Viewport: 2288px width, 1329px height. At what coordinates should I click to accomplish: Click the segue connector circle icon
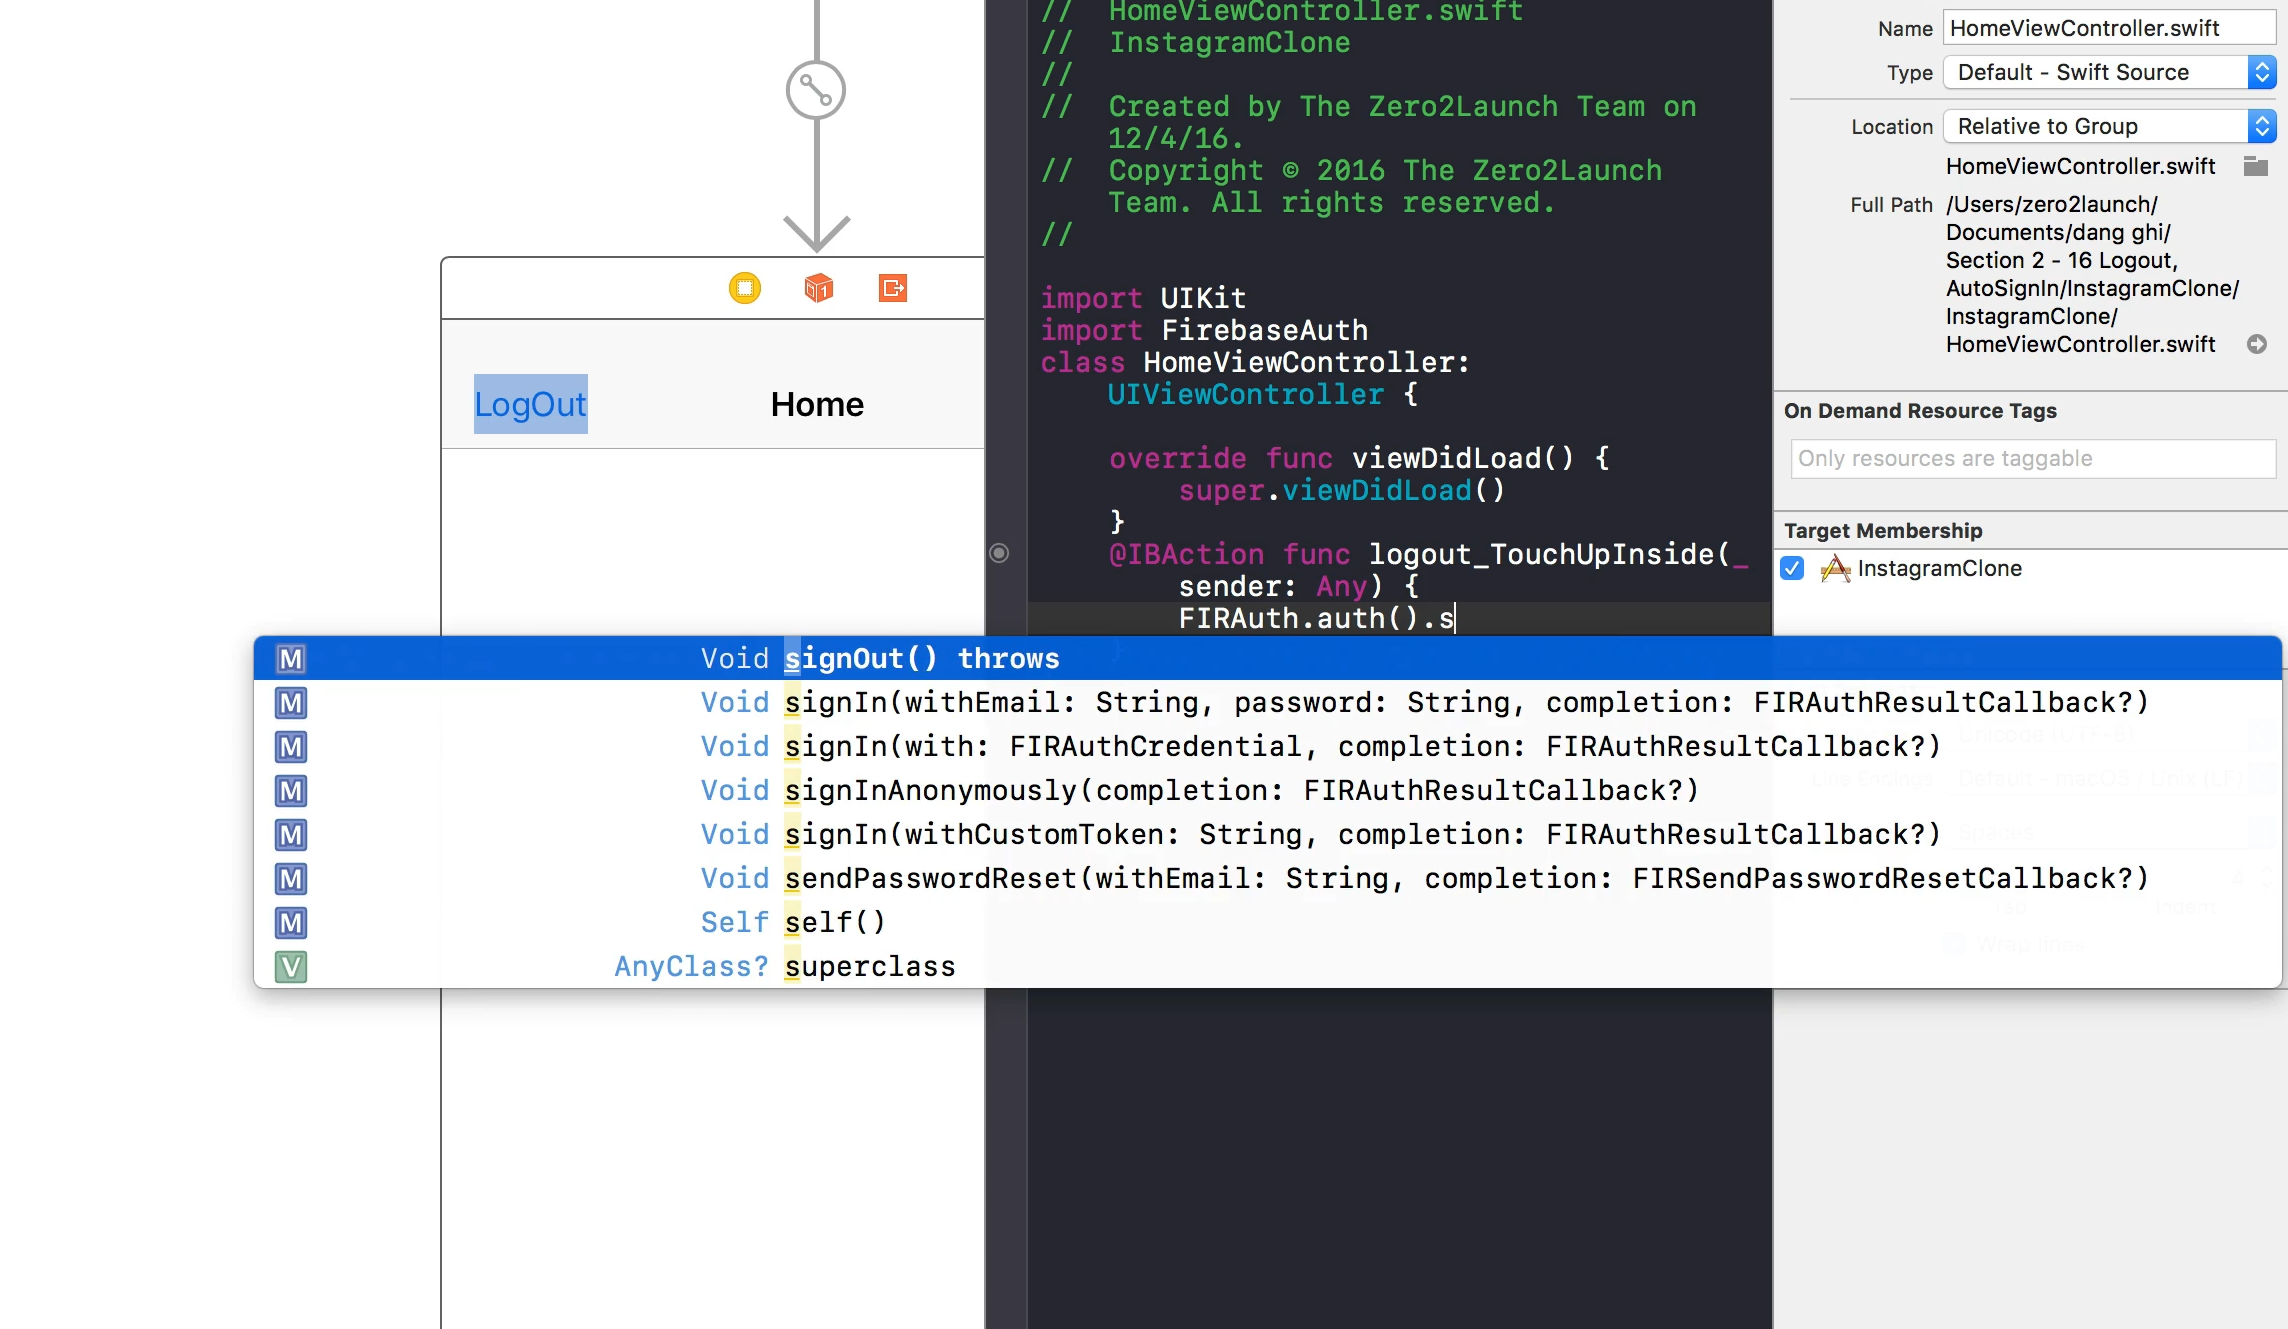816,91
